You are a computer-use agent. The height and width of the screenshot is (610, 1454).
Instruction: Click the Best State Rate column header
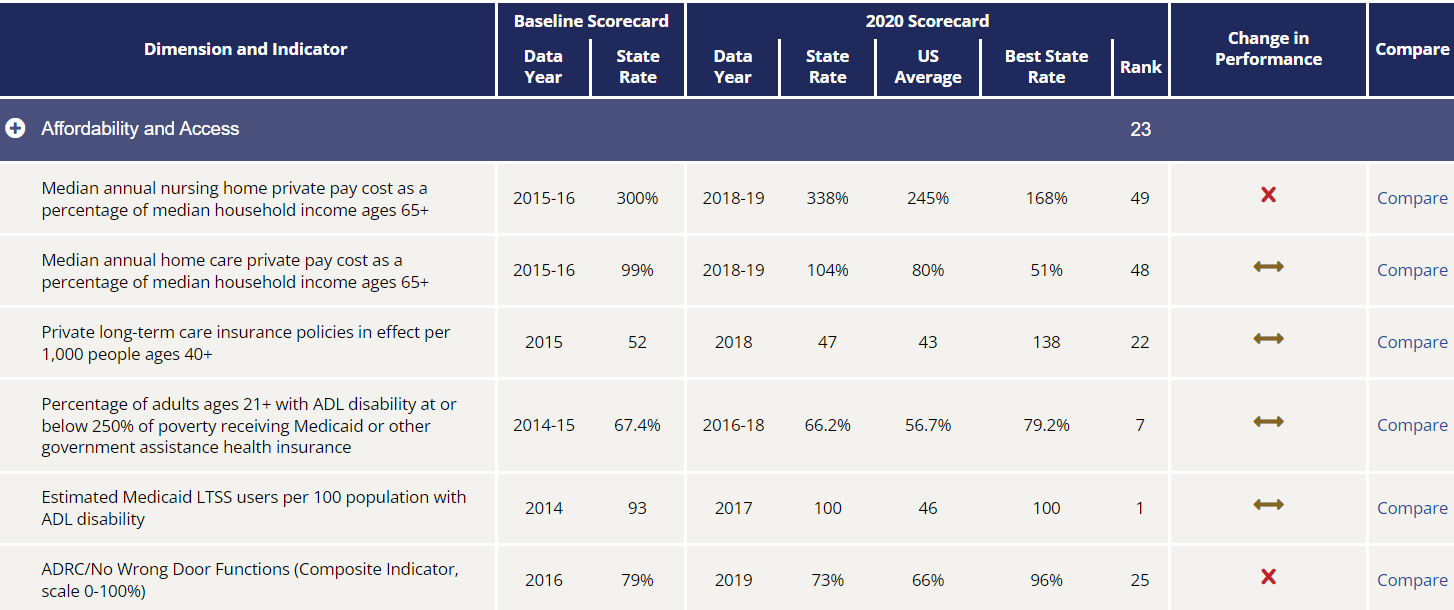pos(1046,67)
